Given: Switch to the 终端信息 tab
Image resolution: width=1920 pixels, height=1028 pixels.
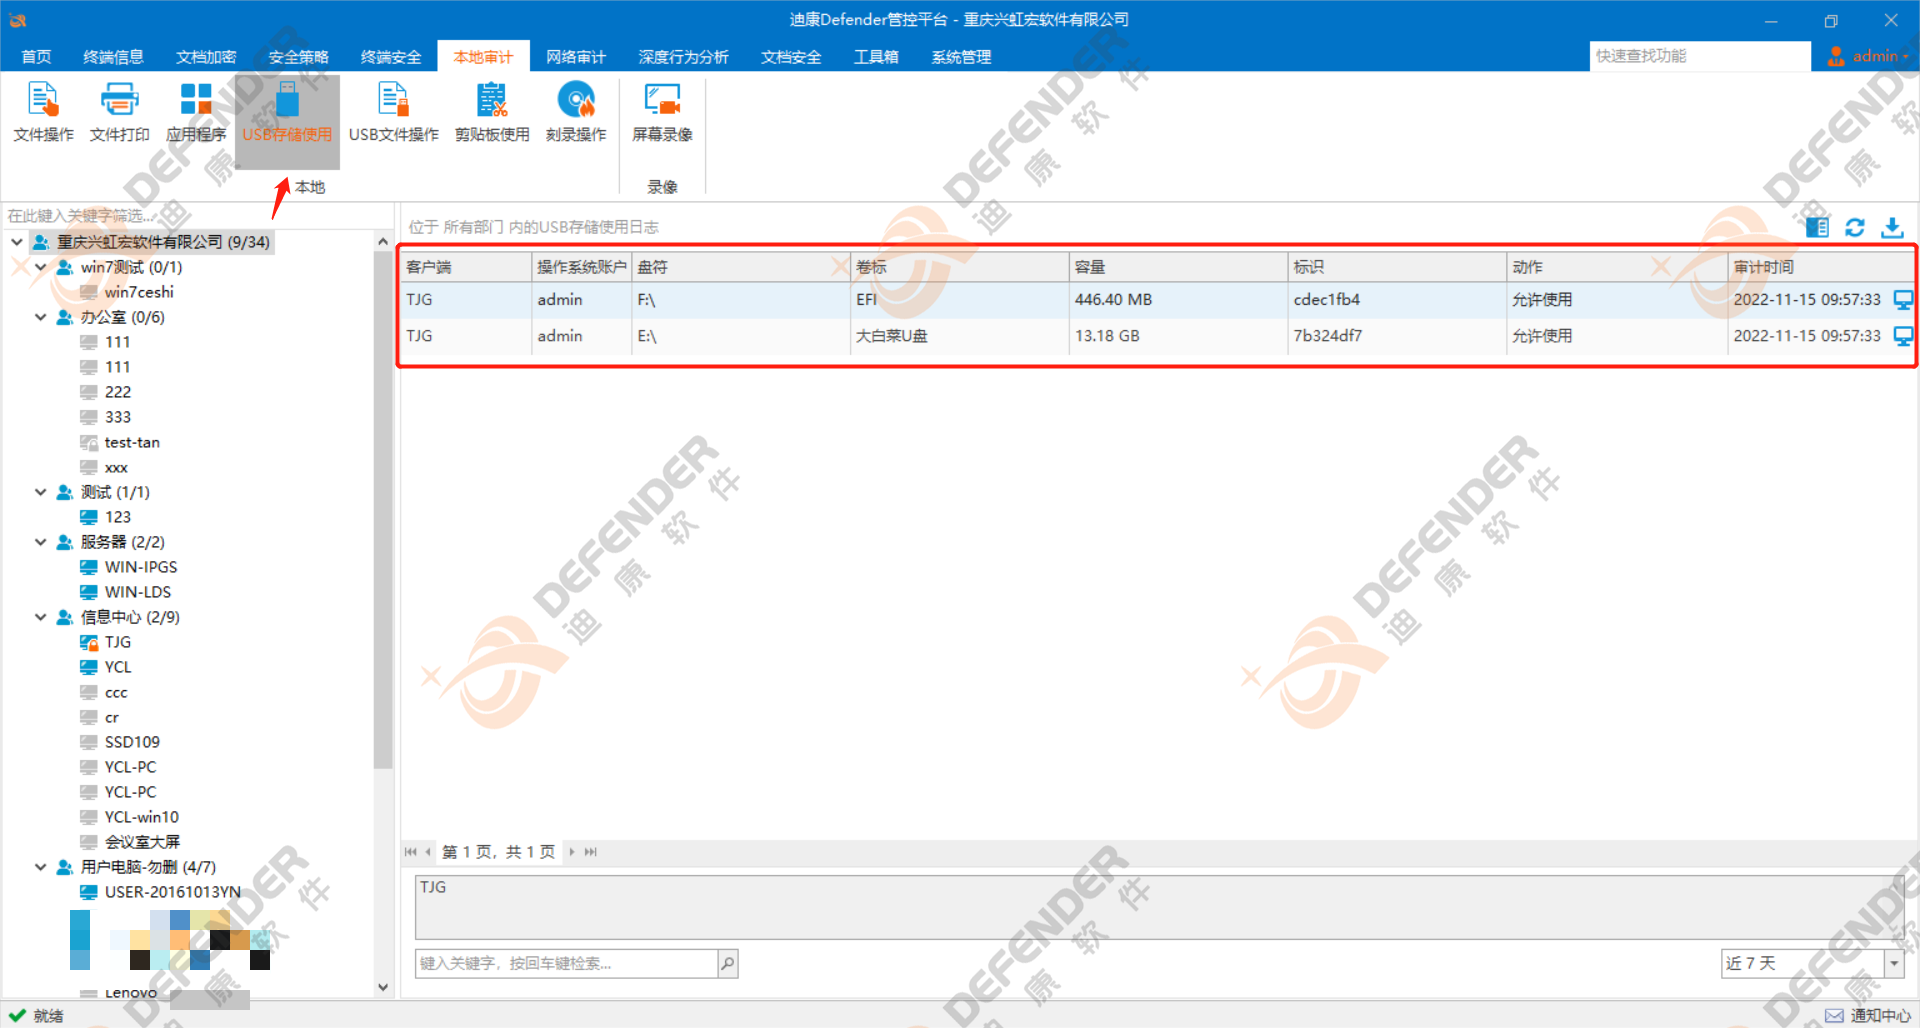Looking at the screenshot, I should click(x=113, y=57).
